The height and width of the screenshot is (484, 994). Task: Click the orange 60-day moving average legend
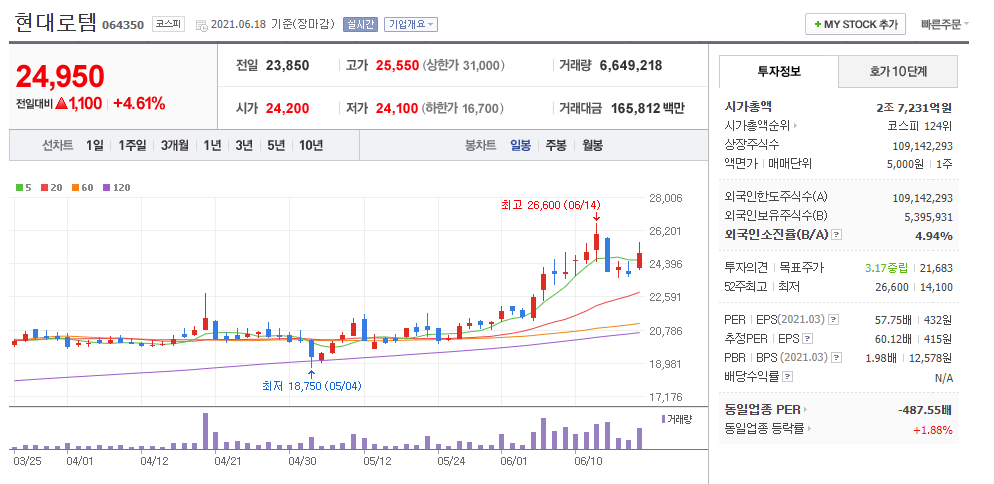click(x=82, y=188)
